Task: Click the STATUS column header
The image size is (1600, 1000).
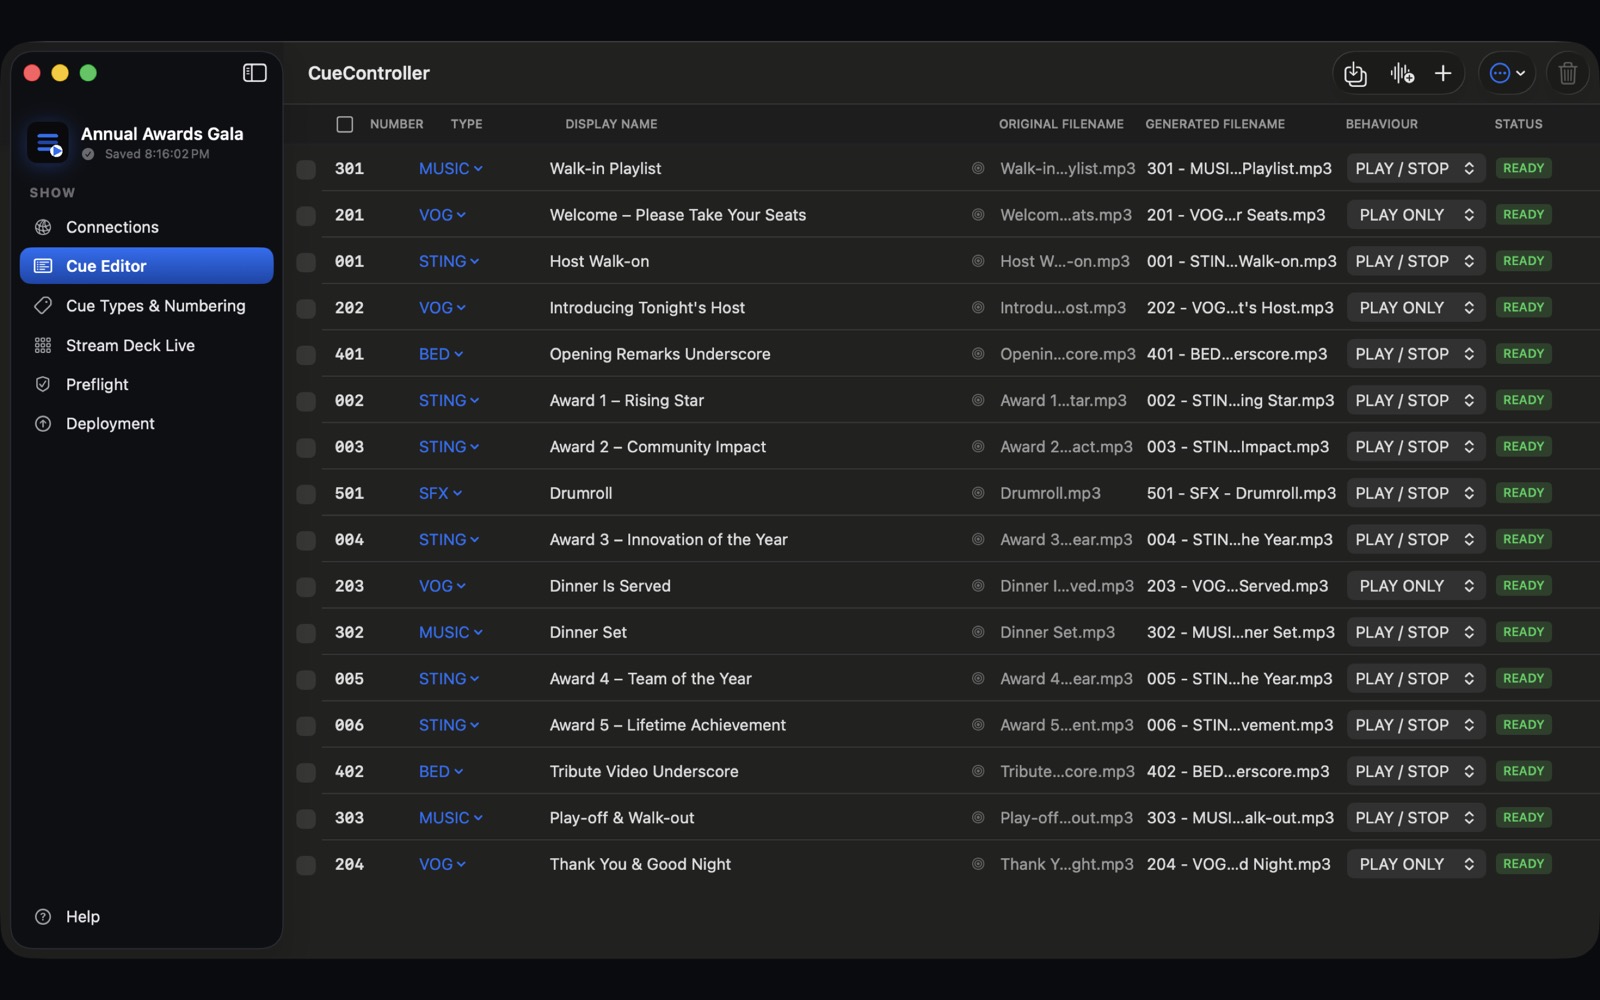Action: tap(1518, 124)
